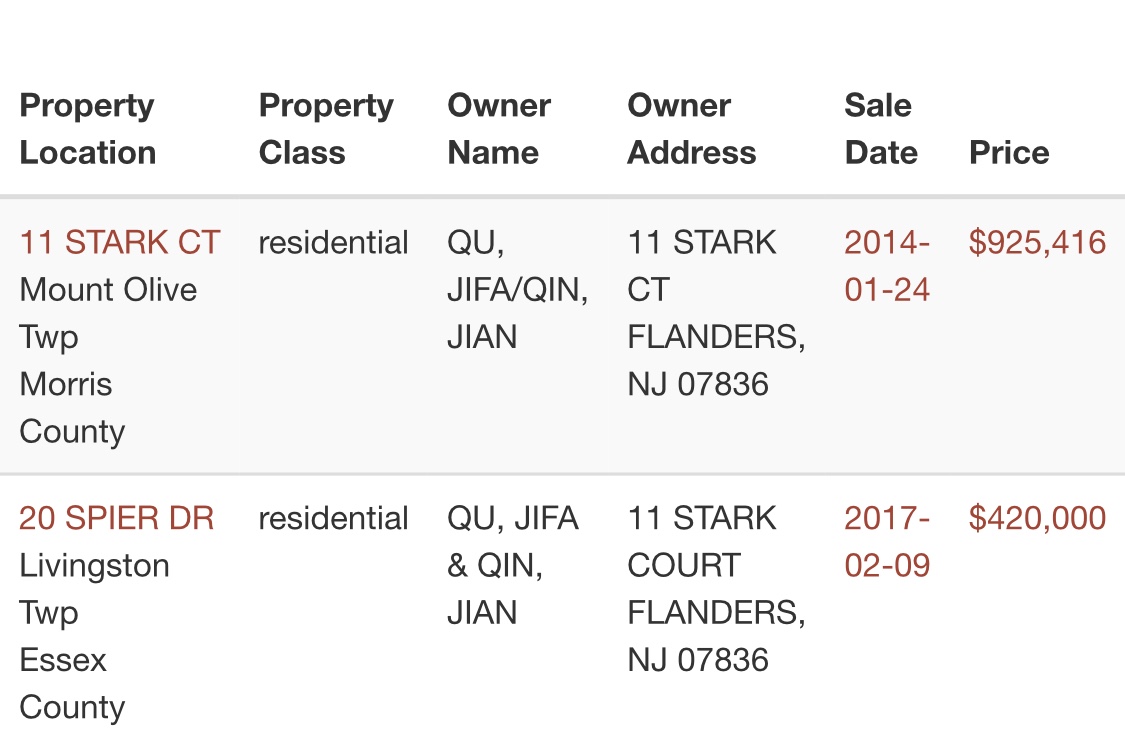Click the Property Location column header

click(x=88, y=129)
